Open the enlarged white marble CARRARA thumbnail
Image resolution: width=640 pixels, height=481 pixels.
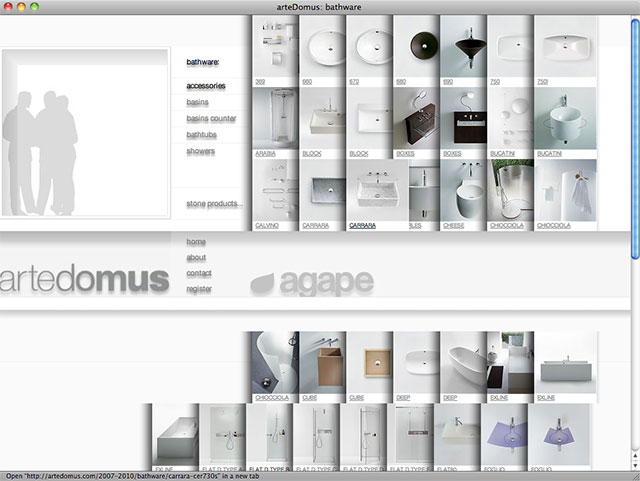click(x=378, y=190)
